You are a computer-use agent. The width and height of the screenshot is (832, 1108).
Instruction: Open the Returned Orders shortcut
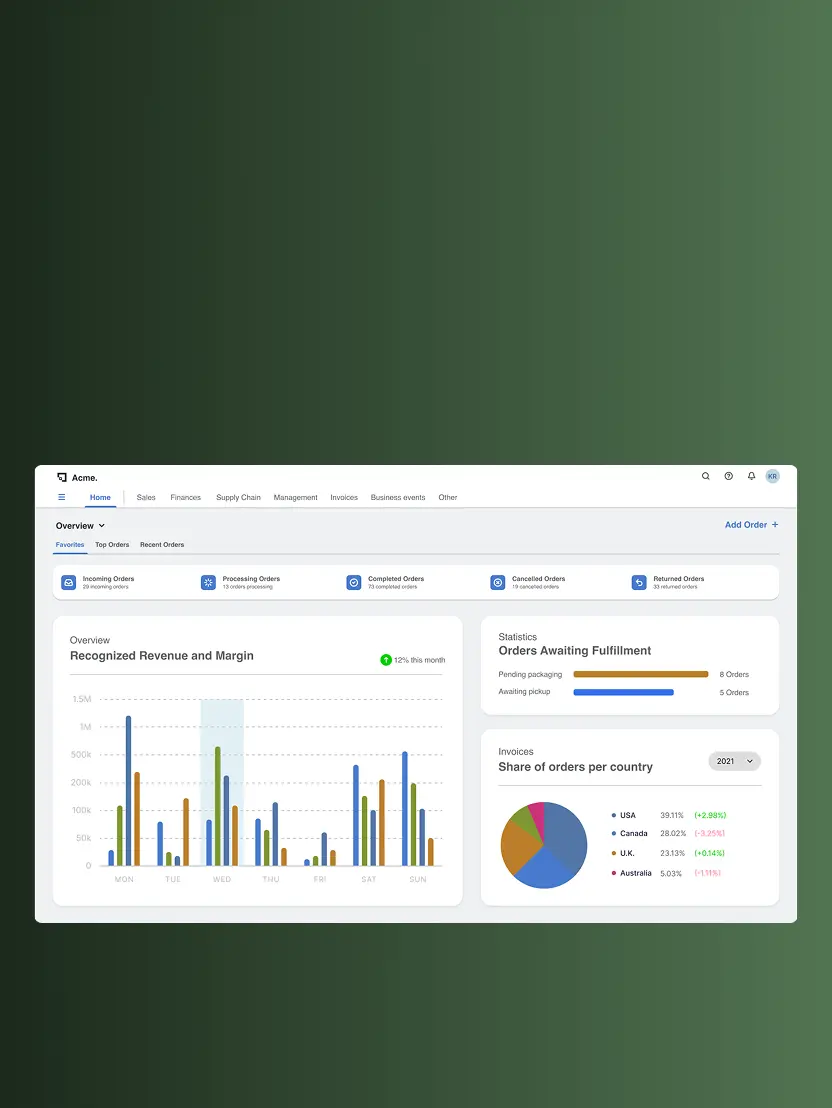pyautogui.click(x=669, y=582)
